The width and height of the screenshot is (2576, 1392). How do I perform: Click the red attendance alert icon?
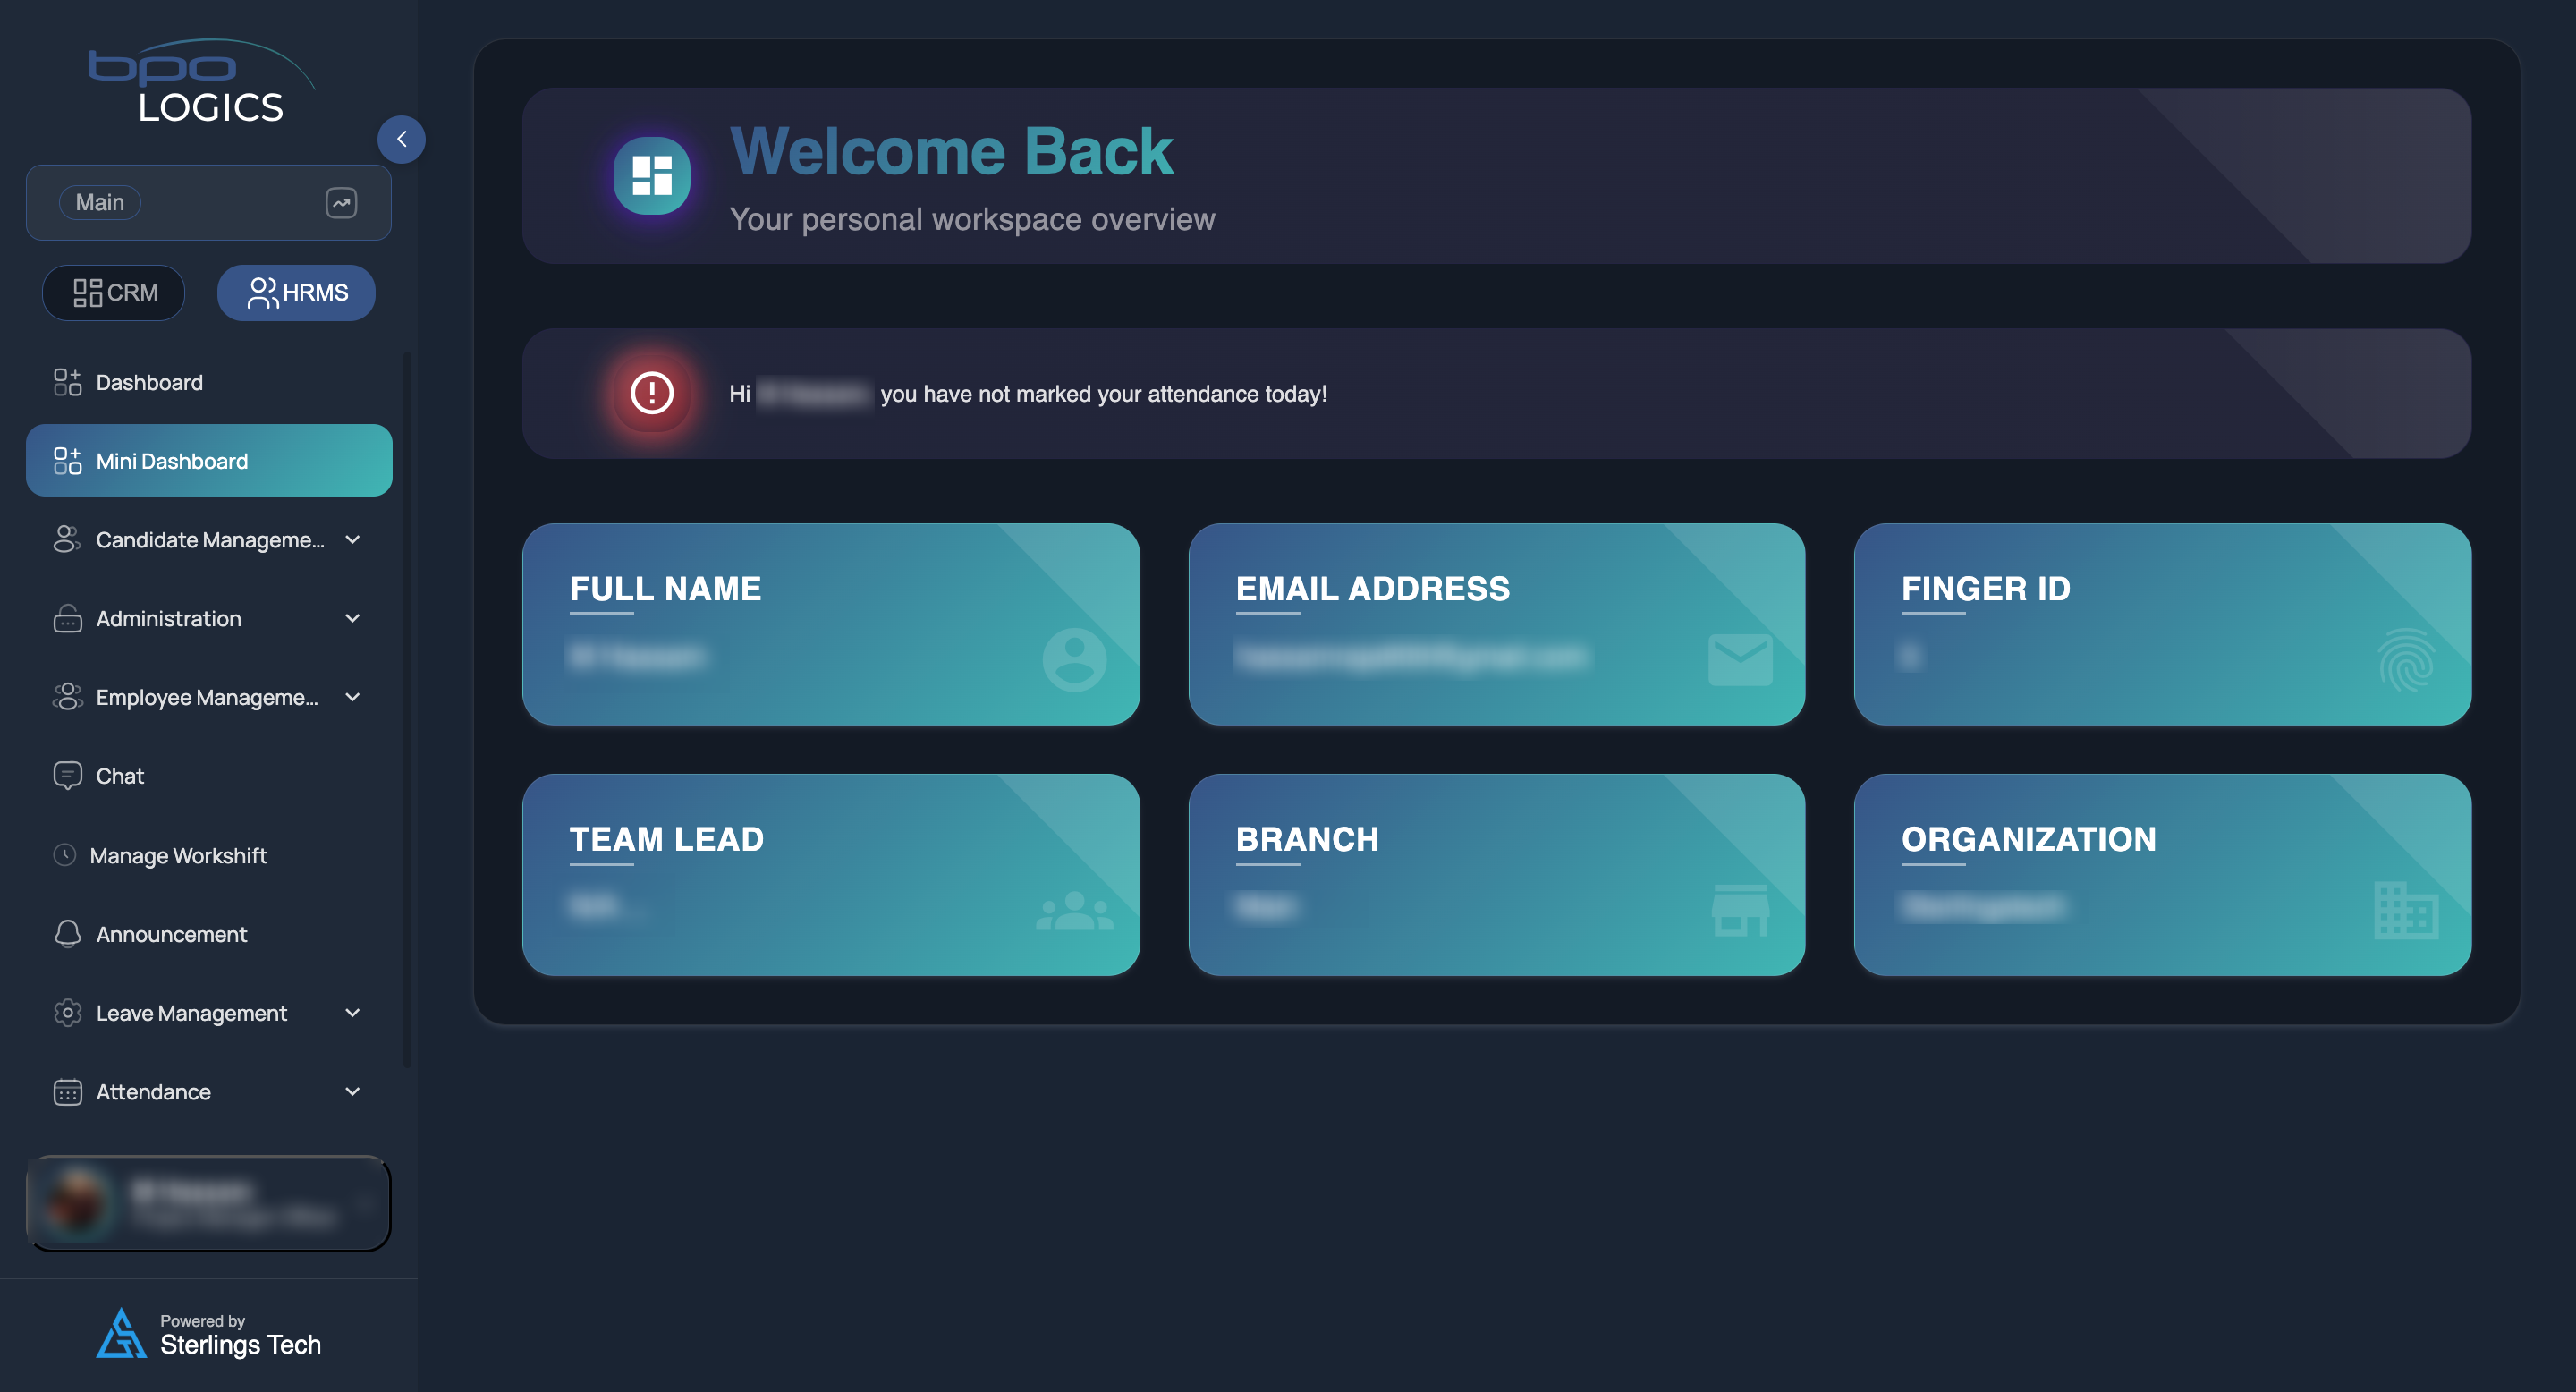tap(651, 393)
